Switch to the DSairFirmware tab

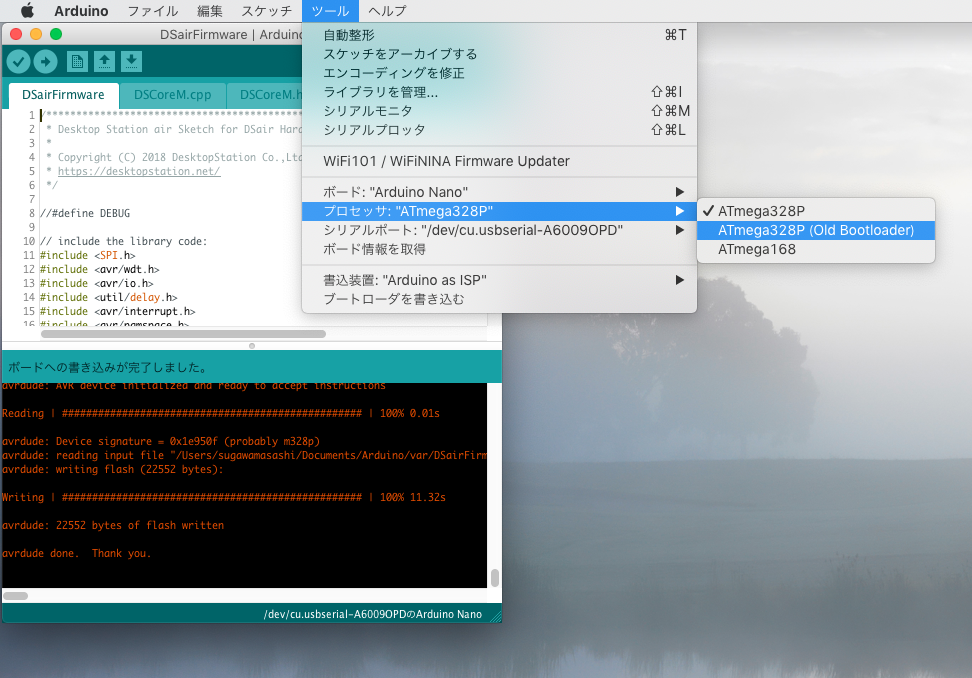click(63, 95)
